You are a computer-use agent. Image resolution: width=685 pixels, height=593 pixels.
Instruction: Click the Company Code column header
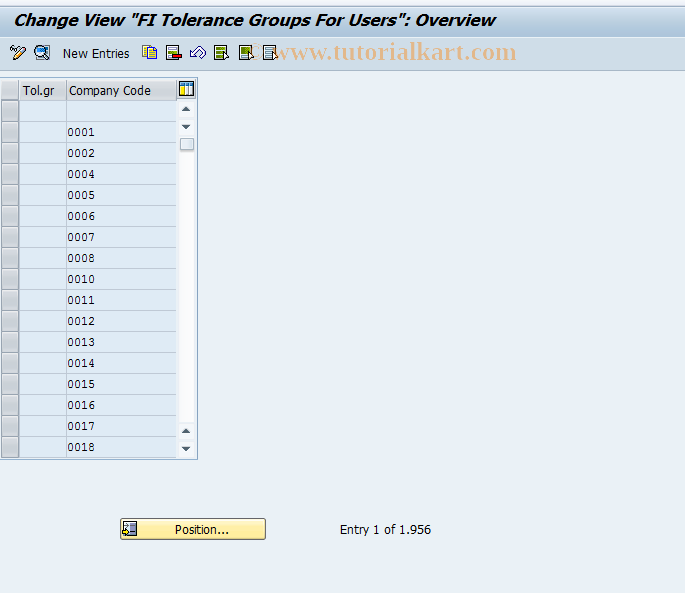click(x=121, y=90)
